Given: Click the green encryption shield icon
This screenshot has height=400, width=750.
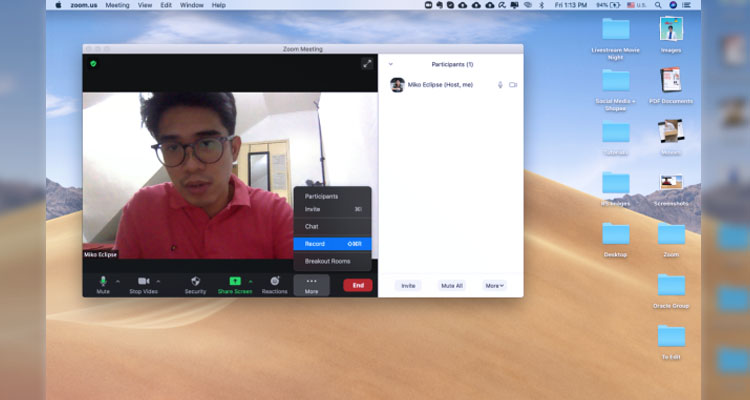Looking at the screenshot, I should pos(93,63).
